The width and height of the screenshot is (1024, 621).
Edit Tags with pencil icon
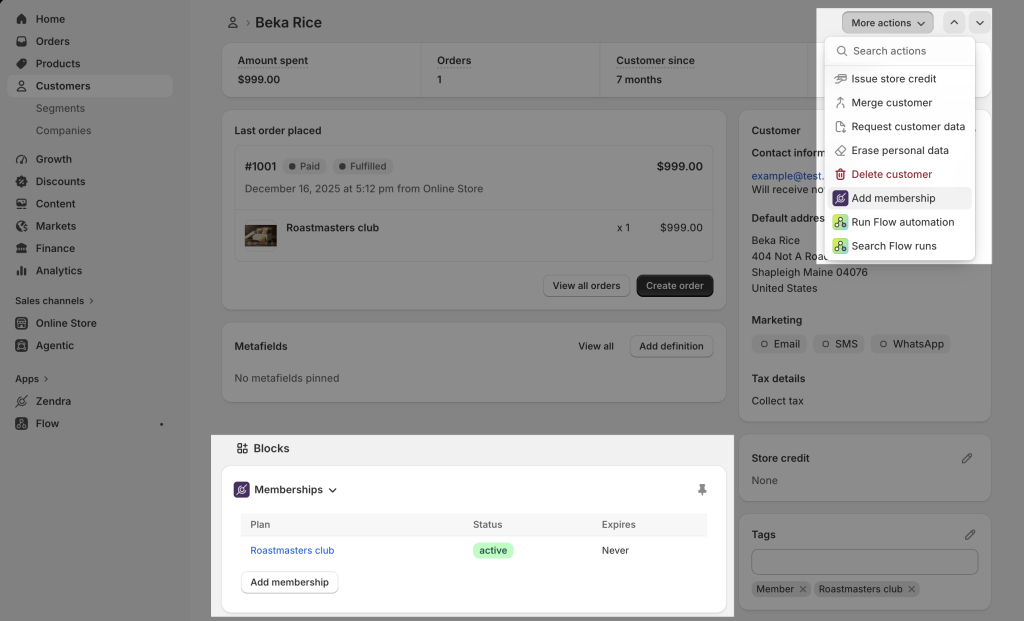coord(970,535)
